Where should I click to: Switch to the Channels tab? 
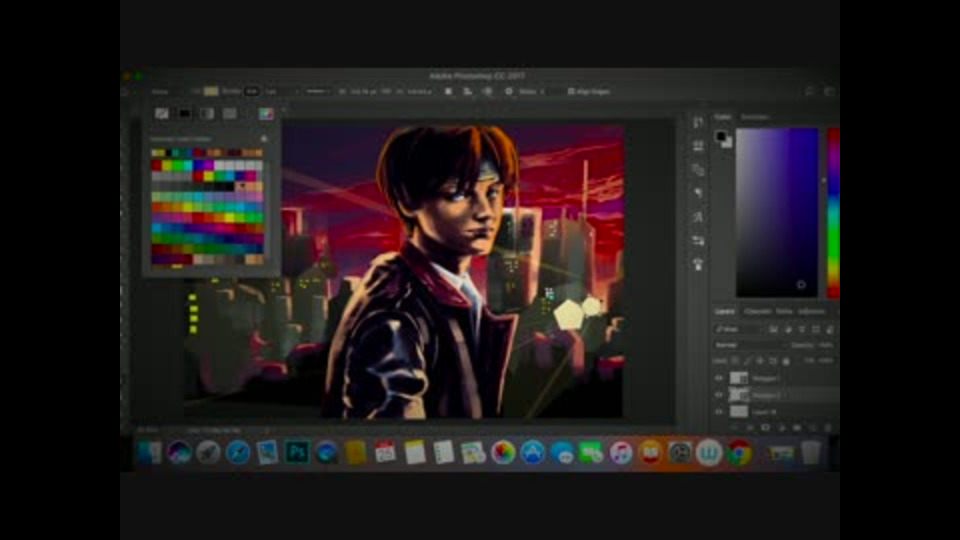[x=757, y=312]
